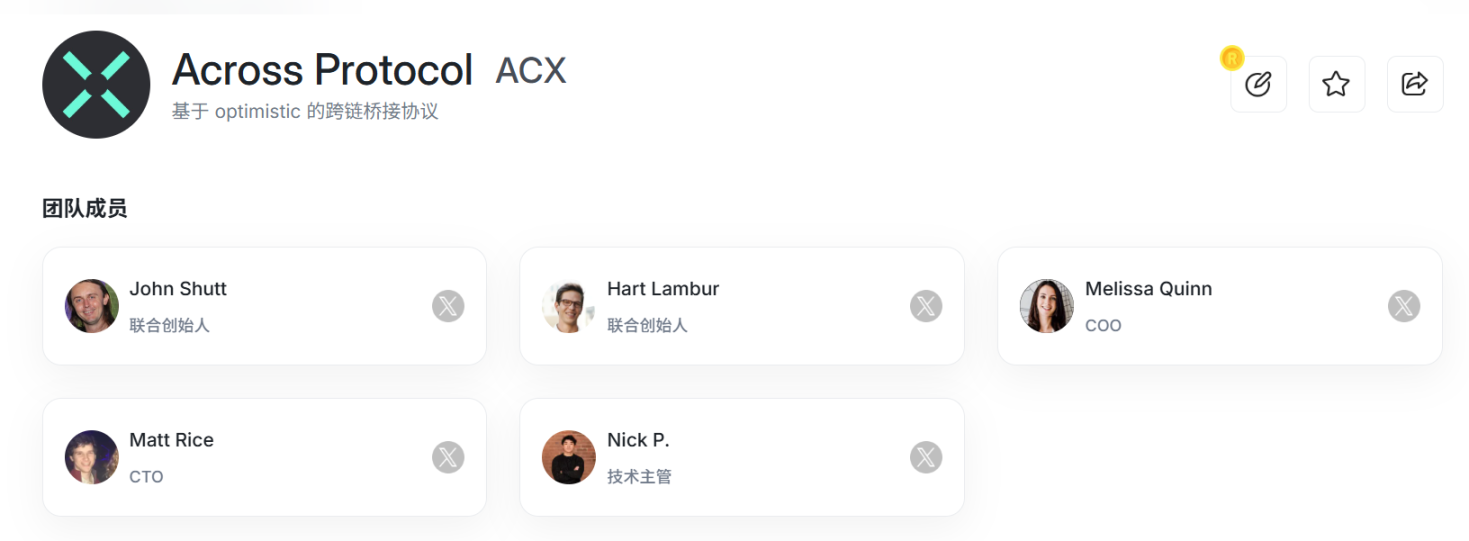
Task: Click Matt Rice's avatar photo
Action: click(x=92, y=457)
